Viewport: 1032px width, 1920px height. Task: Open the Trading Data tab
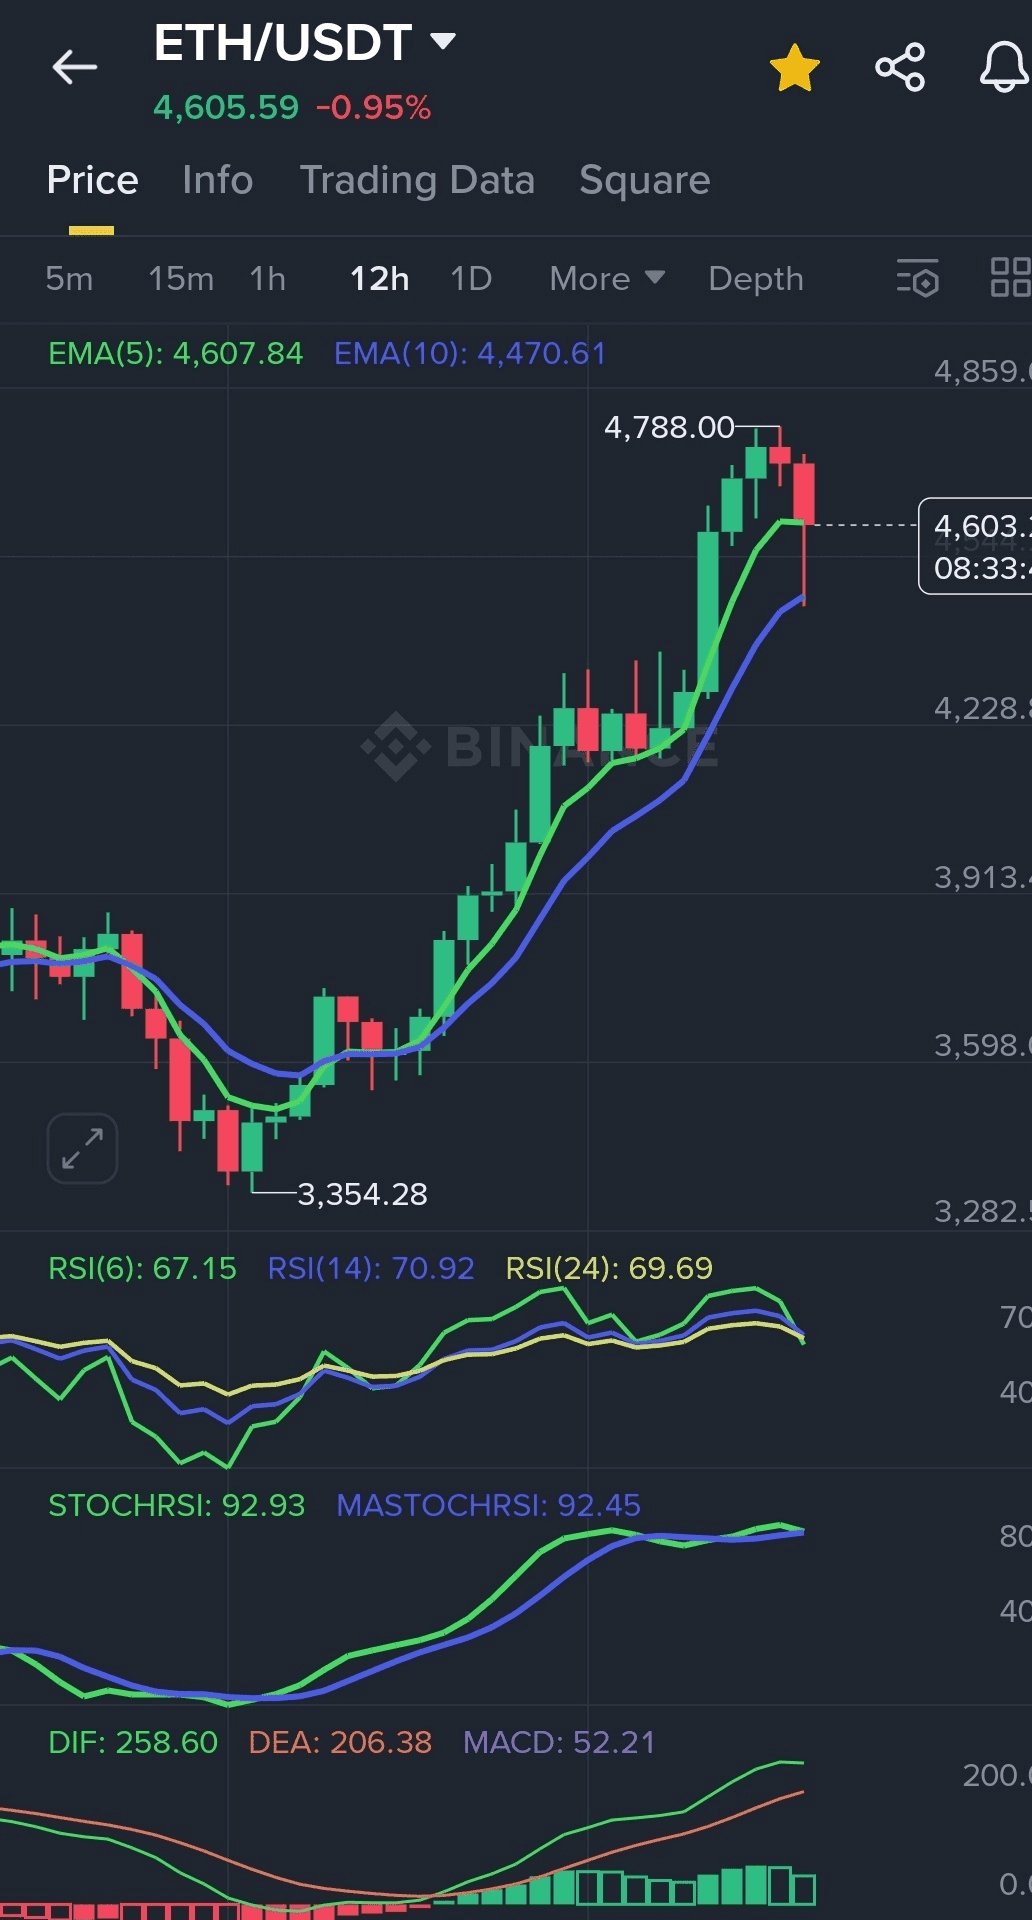click(417, 180)
